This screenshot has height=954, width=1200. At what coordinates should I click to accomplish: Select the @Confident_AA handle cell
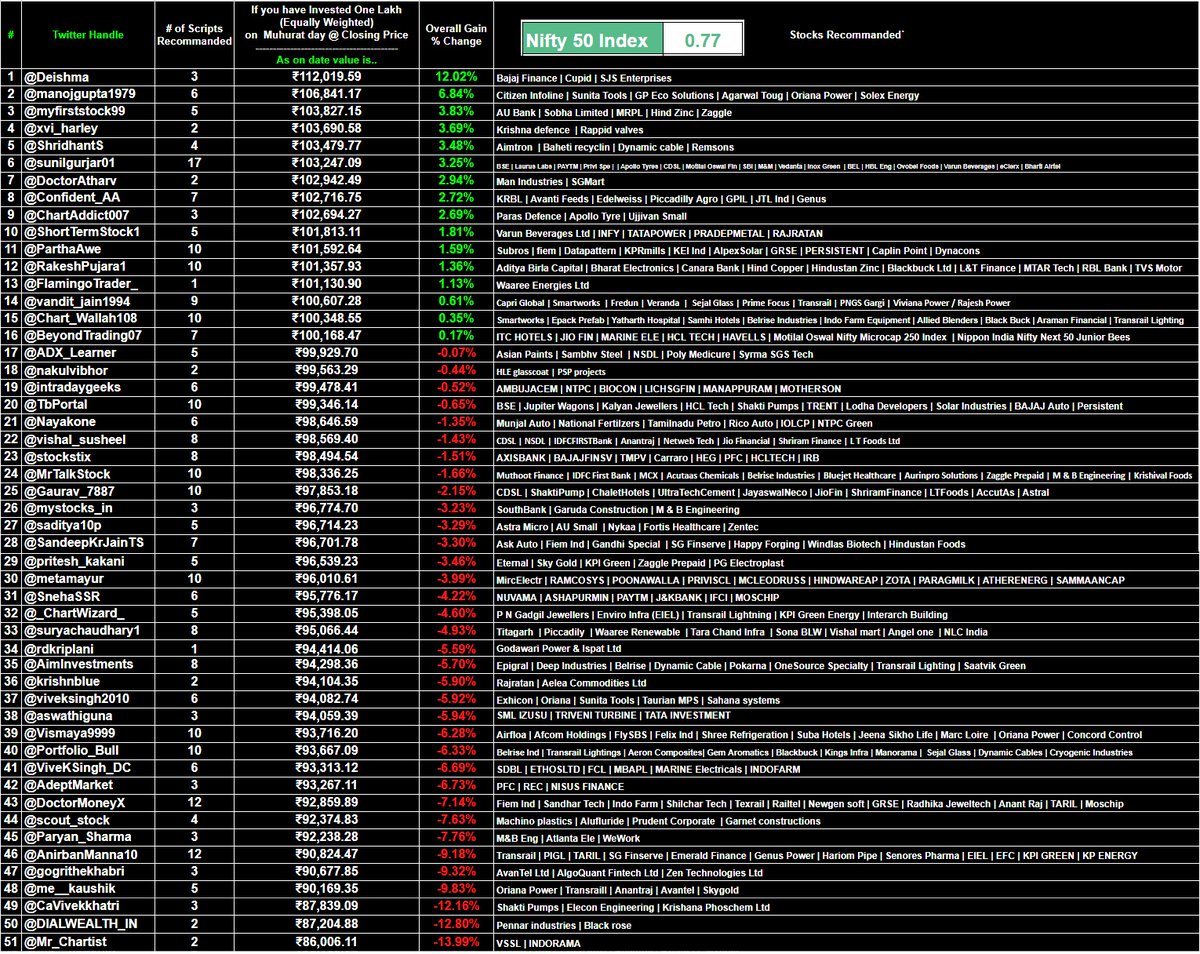[88, 200]
